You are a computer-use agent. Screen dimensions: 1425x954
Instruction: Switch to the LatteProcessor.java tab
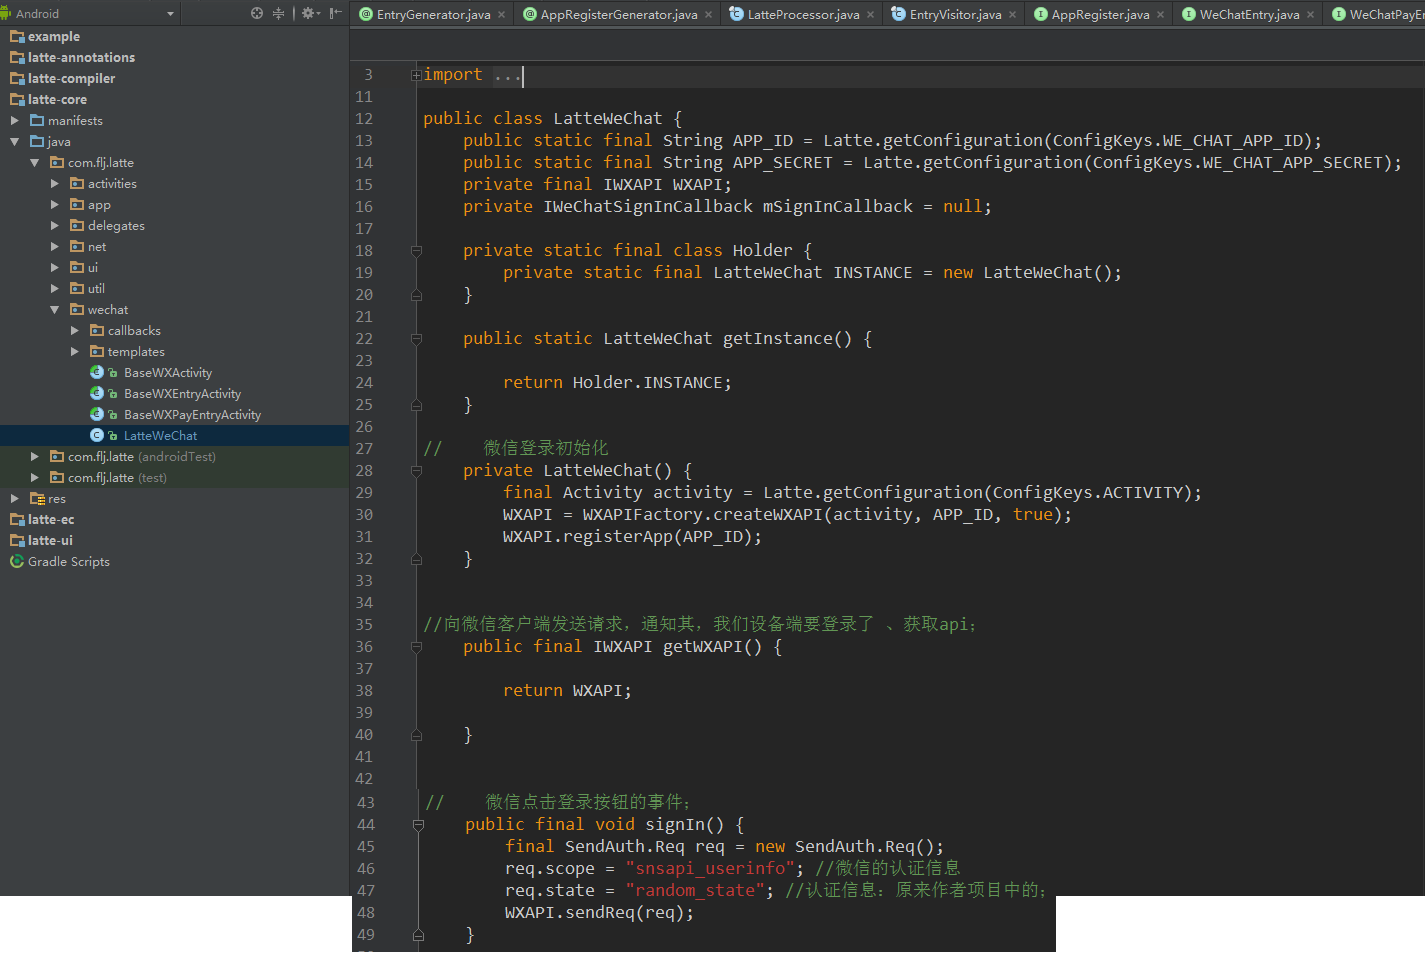tap(803, 14)
